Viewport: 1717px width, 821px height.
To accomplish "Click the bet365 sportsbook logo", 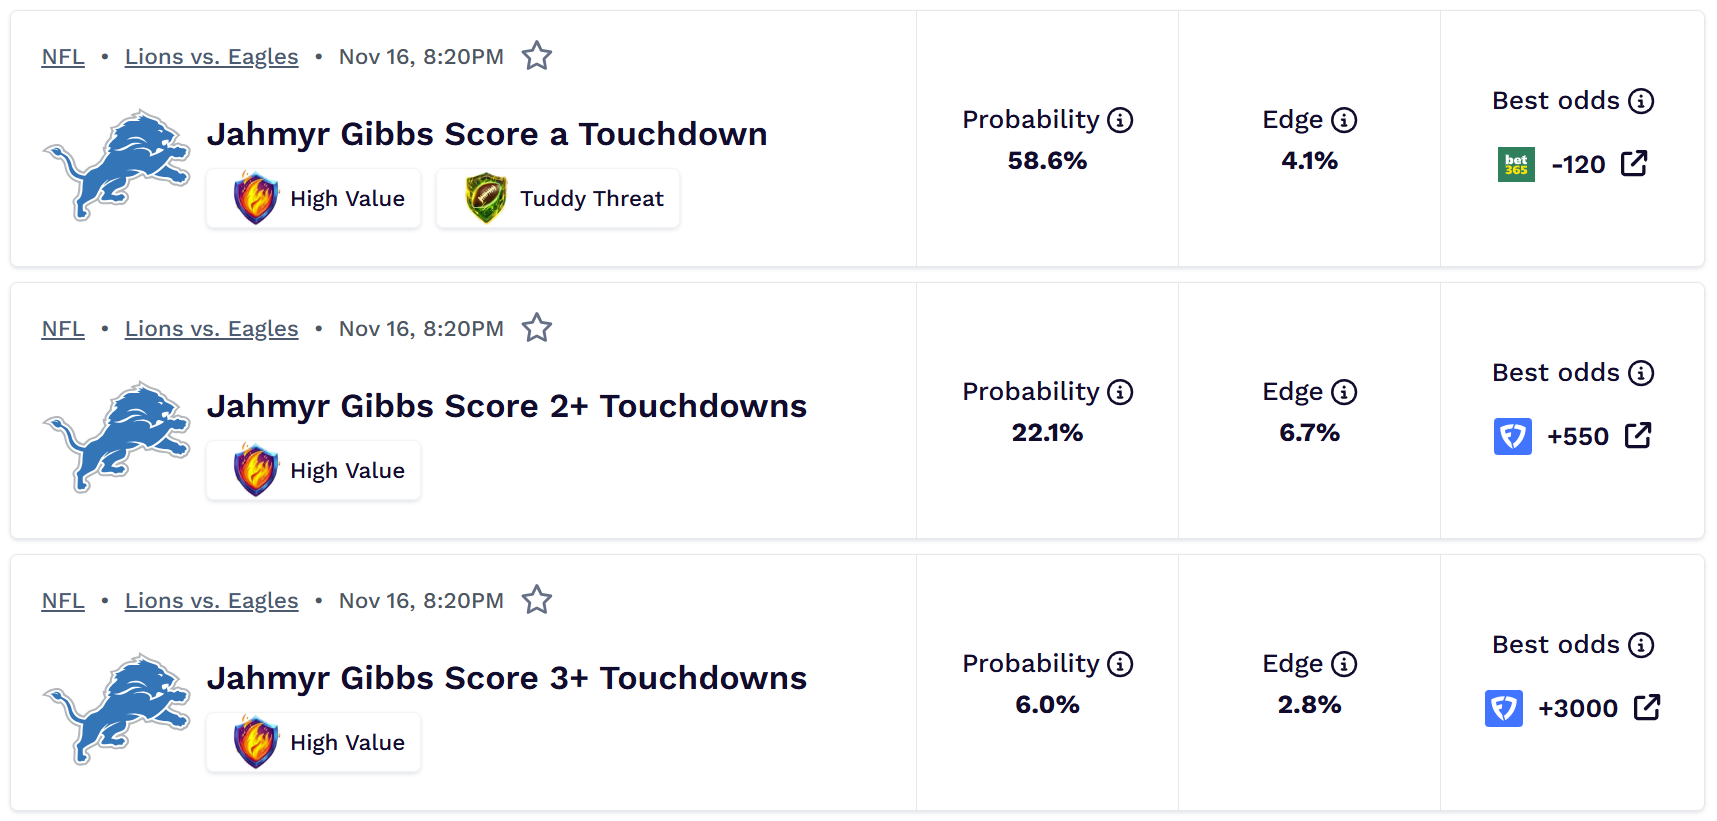I will pos(1516,164).
